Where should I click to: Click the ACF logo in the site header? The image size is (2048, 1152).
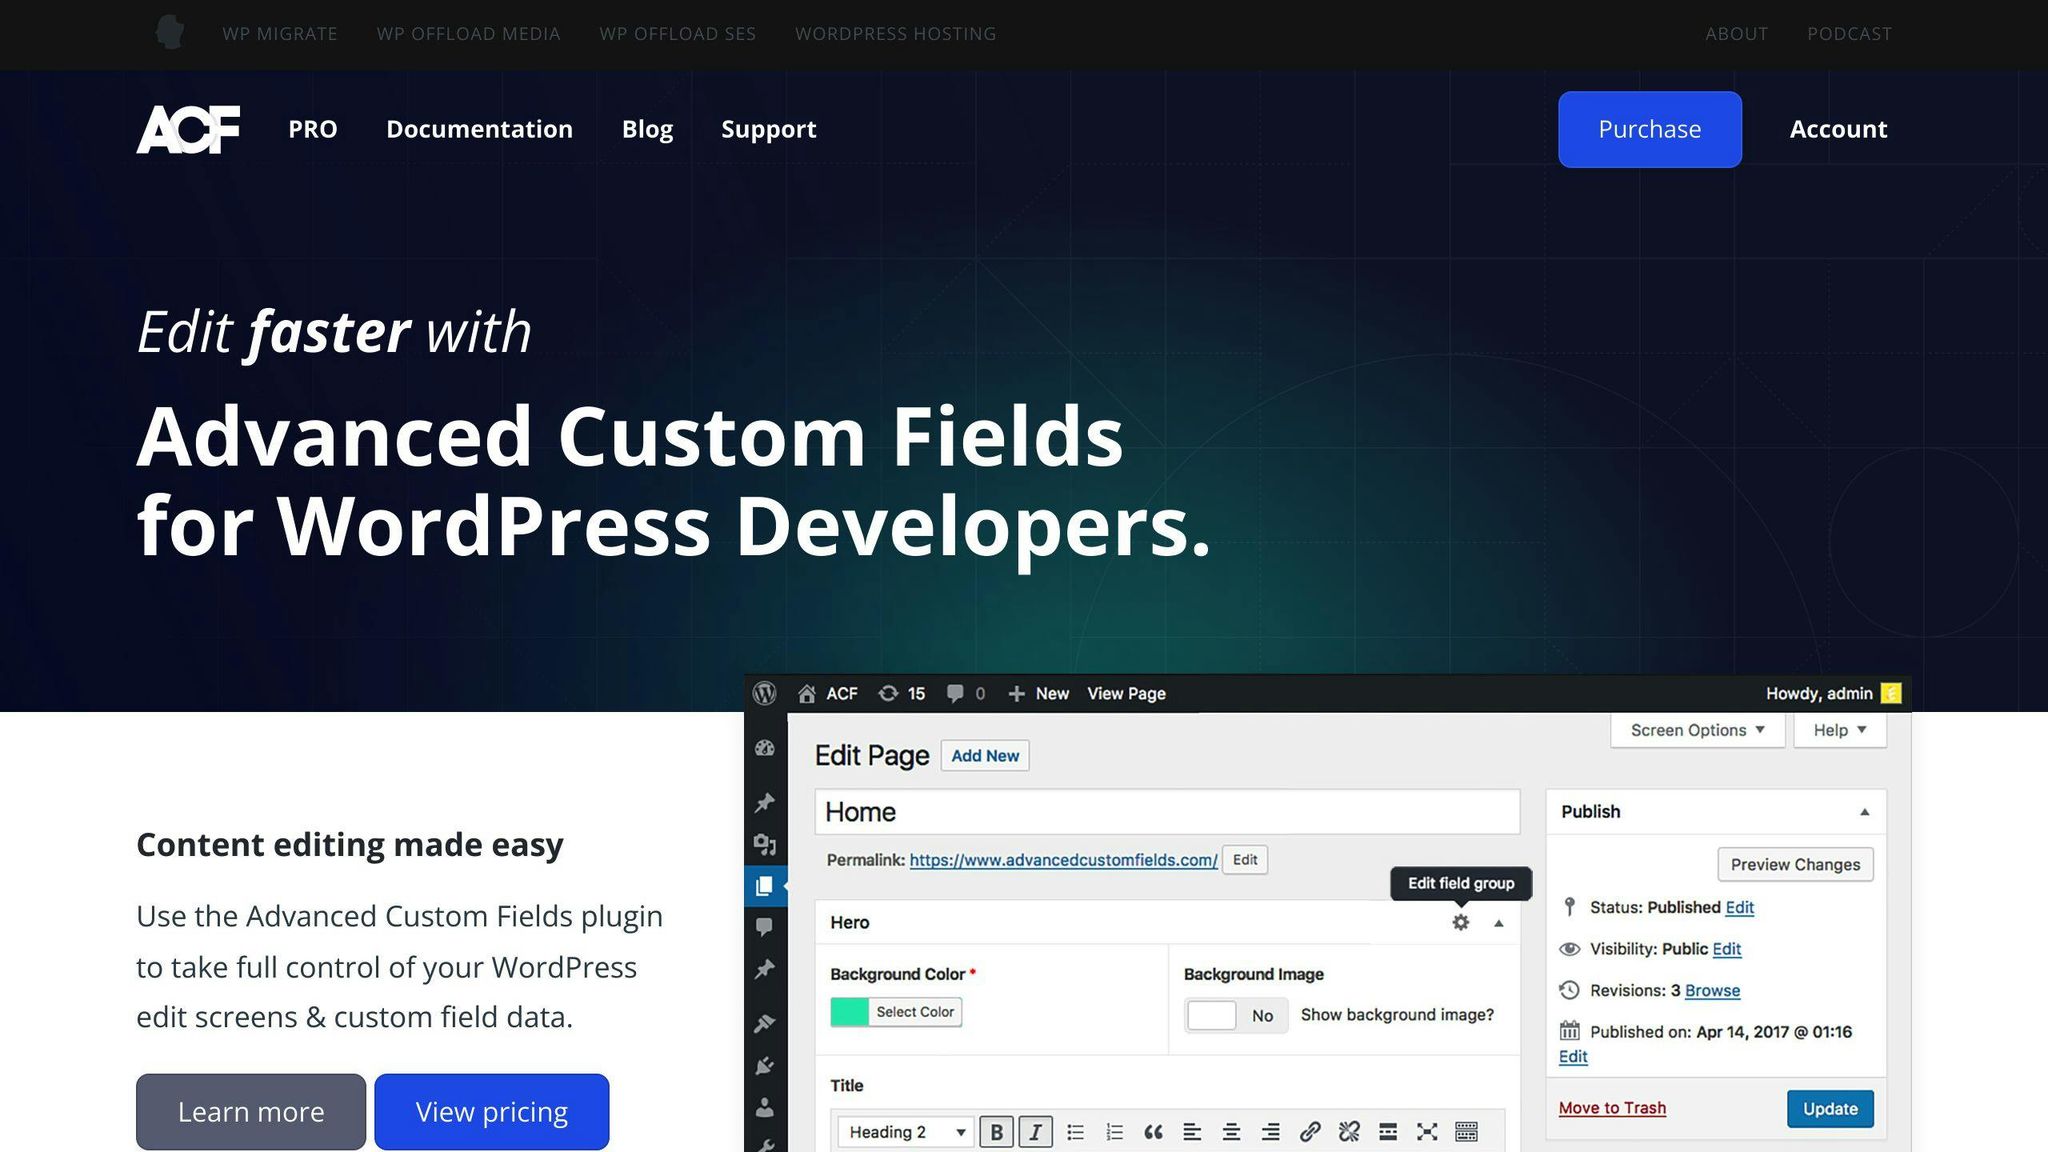188,129
